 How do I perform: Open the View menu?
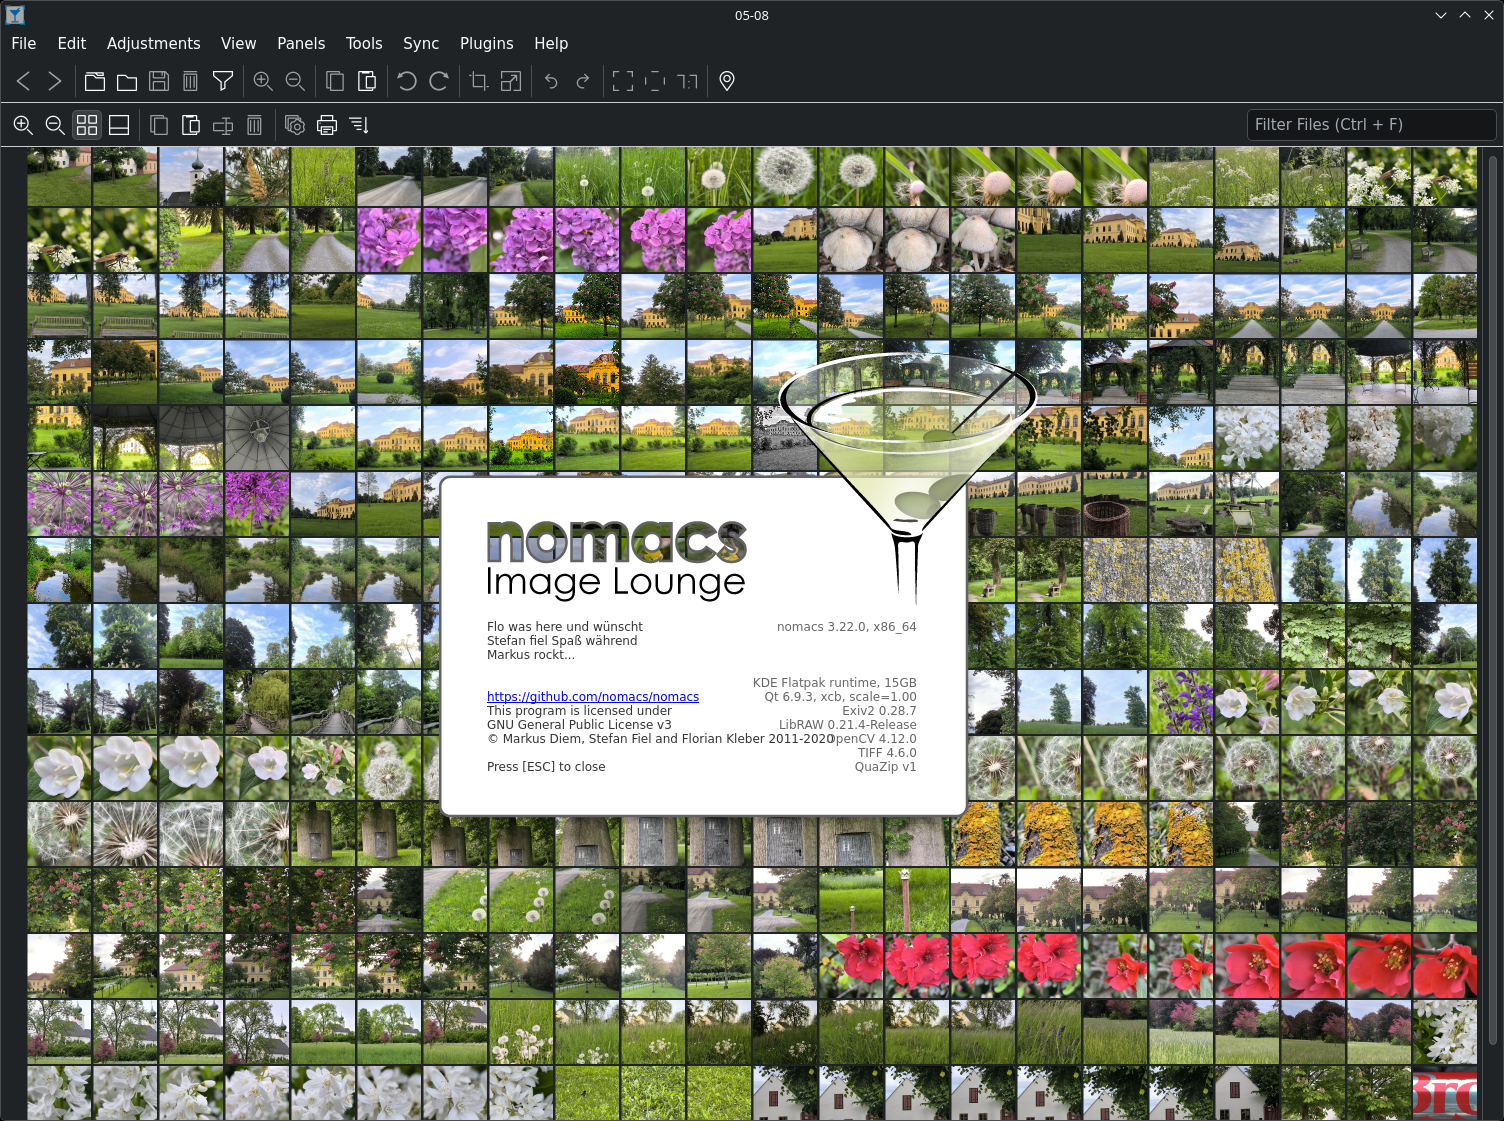tap(239, 43)
